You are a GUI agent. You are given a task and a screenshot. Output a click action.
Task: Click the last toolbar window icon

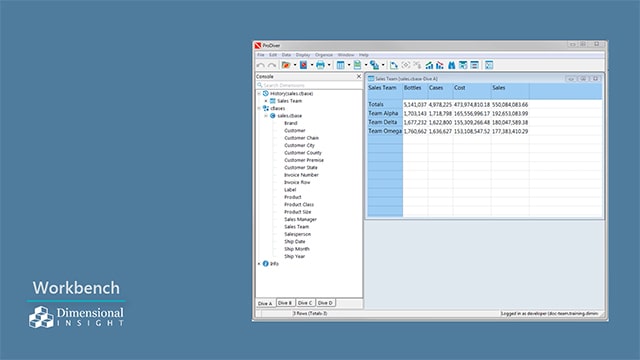489,65
